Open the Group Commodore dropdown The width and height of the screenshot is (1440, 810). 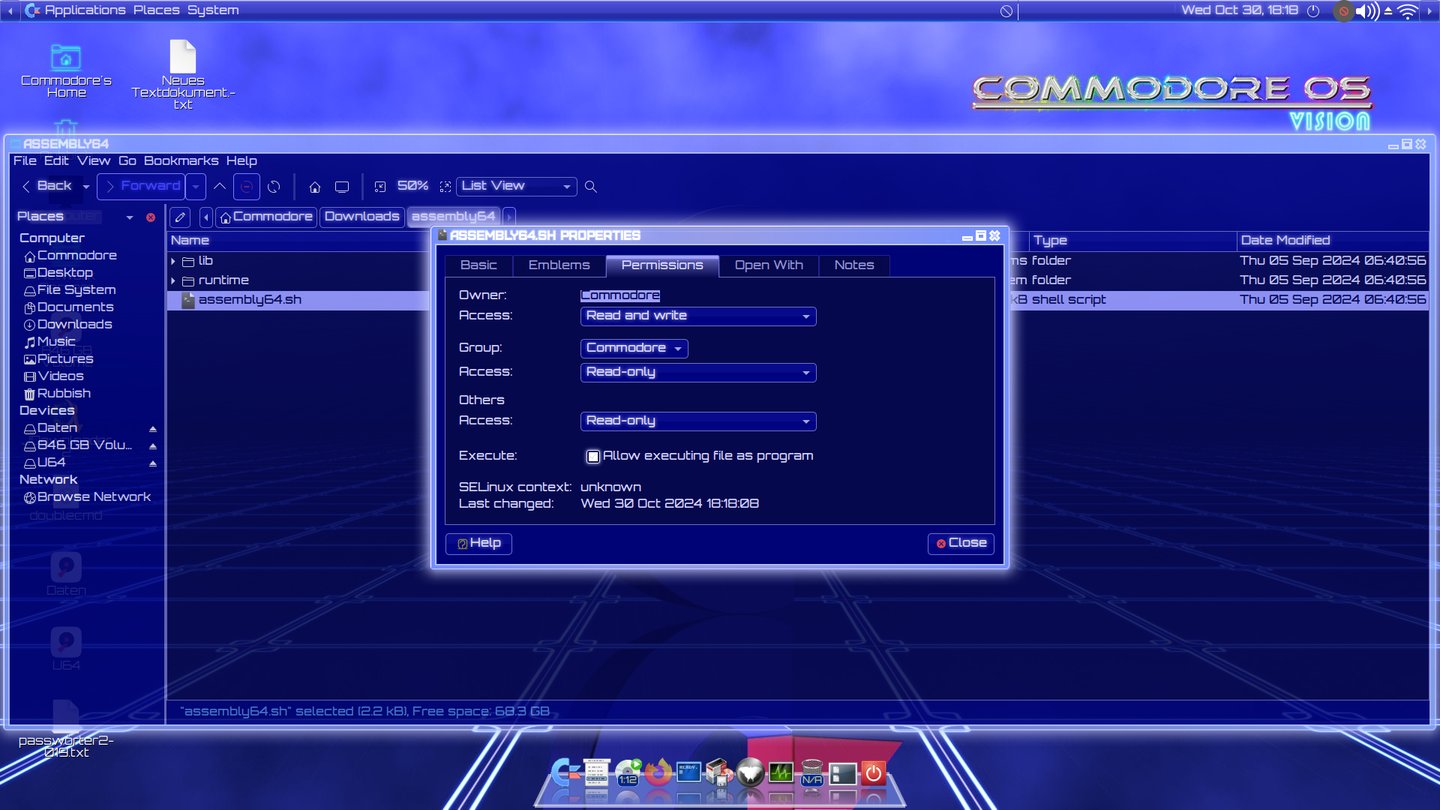click(x=634, y=348)
